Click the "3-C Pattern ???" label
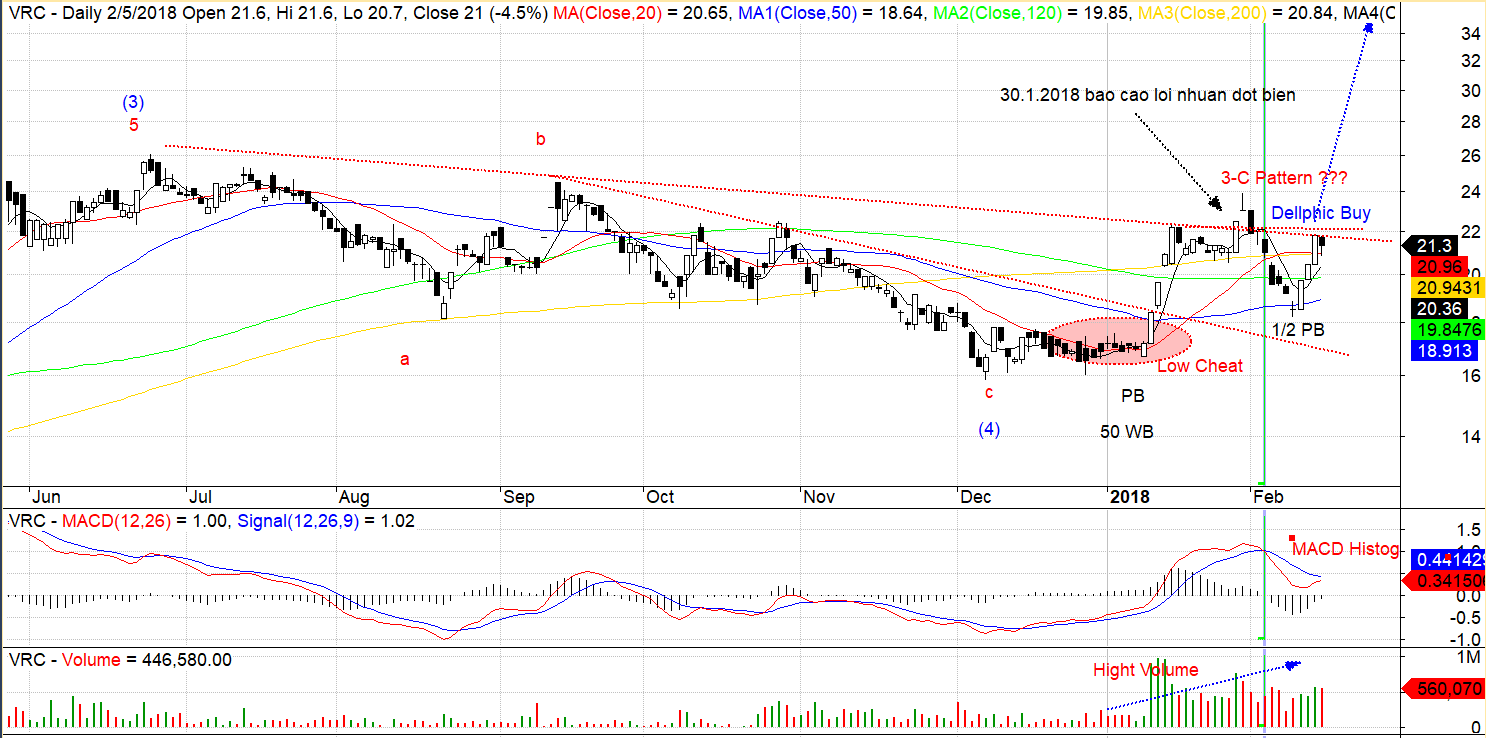The image size is (1486, 738). coord(1283,178)
